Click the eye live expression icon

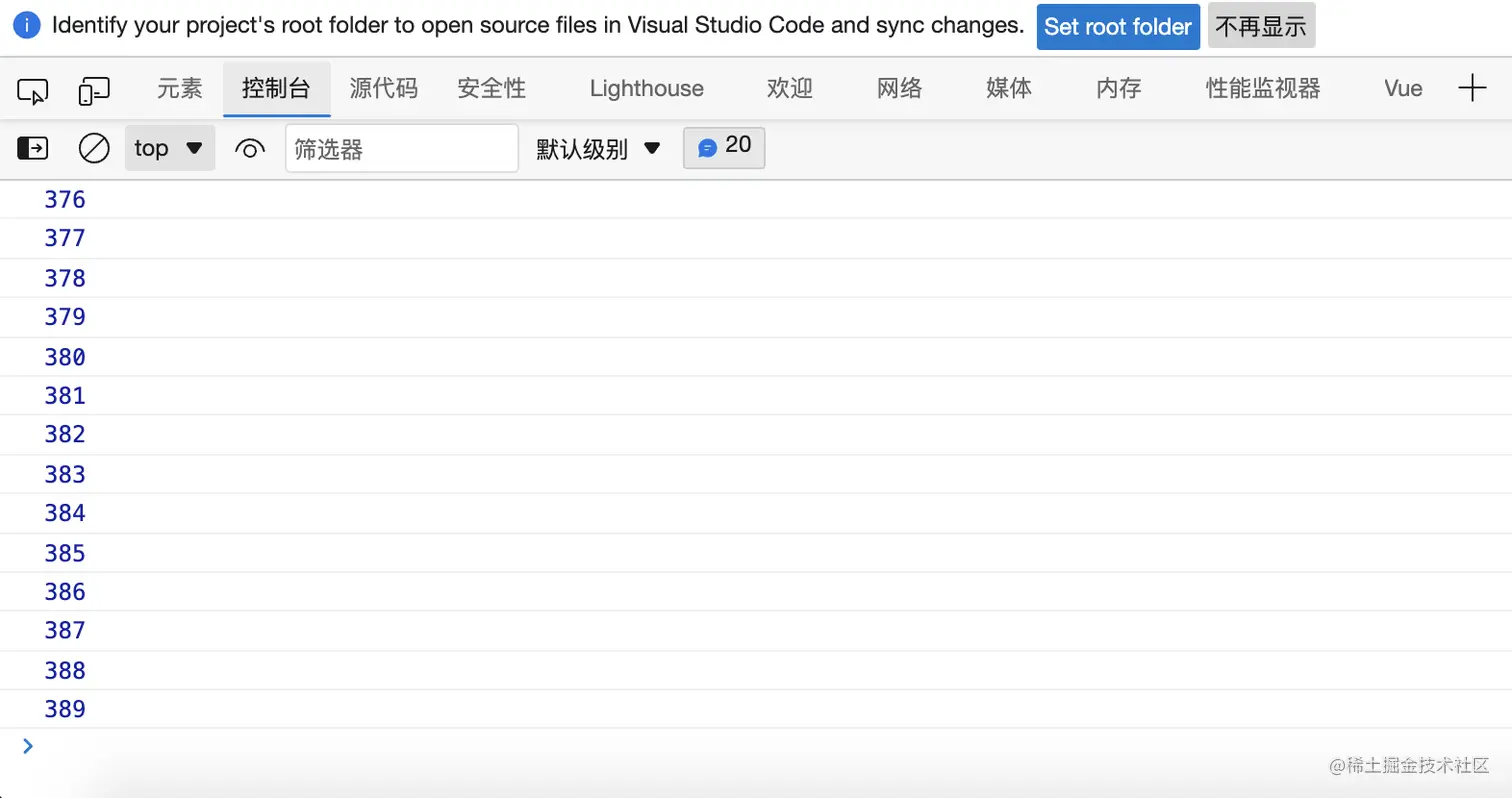[249, 149]
